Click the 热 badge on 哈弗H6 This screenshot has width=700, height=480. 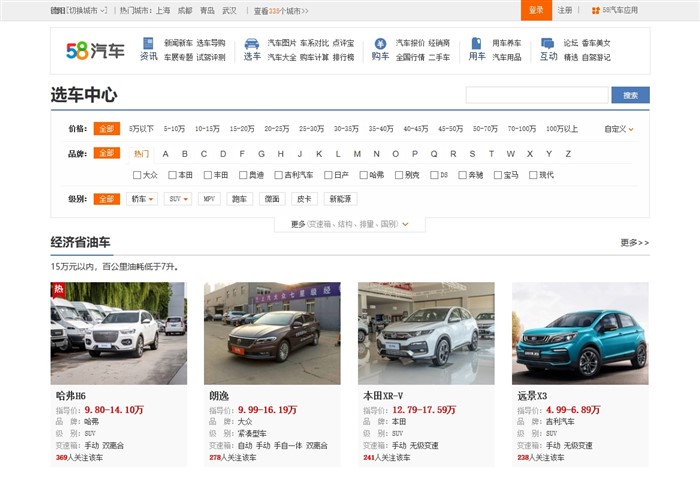[58, 289]
